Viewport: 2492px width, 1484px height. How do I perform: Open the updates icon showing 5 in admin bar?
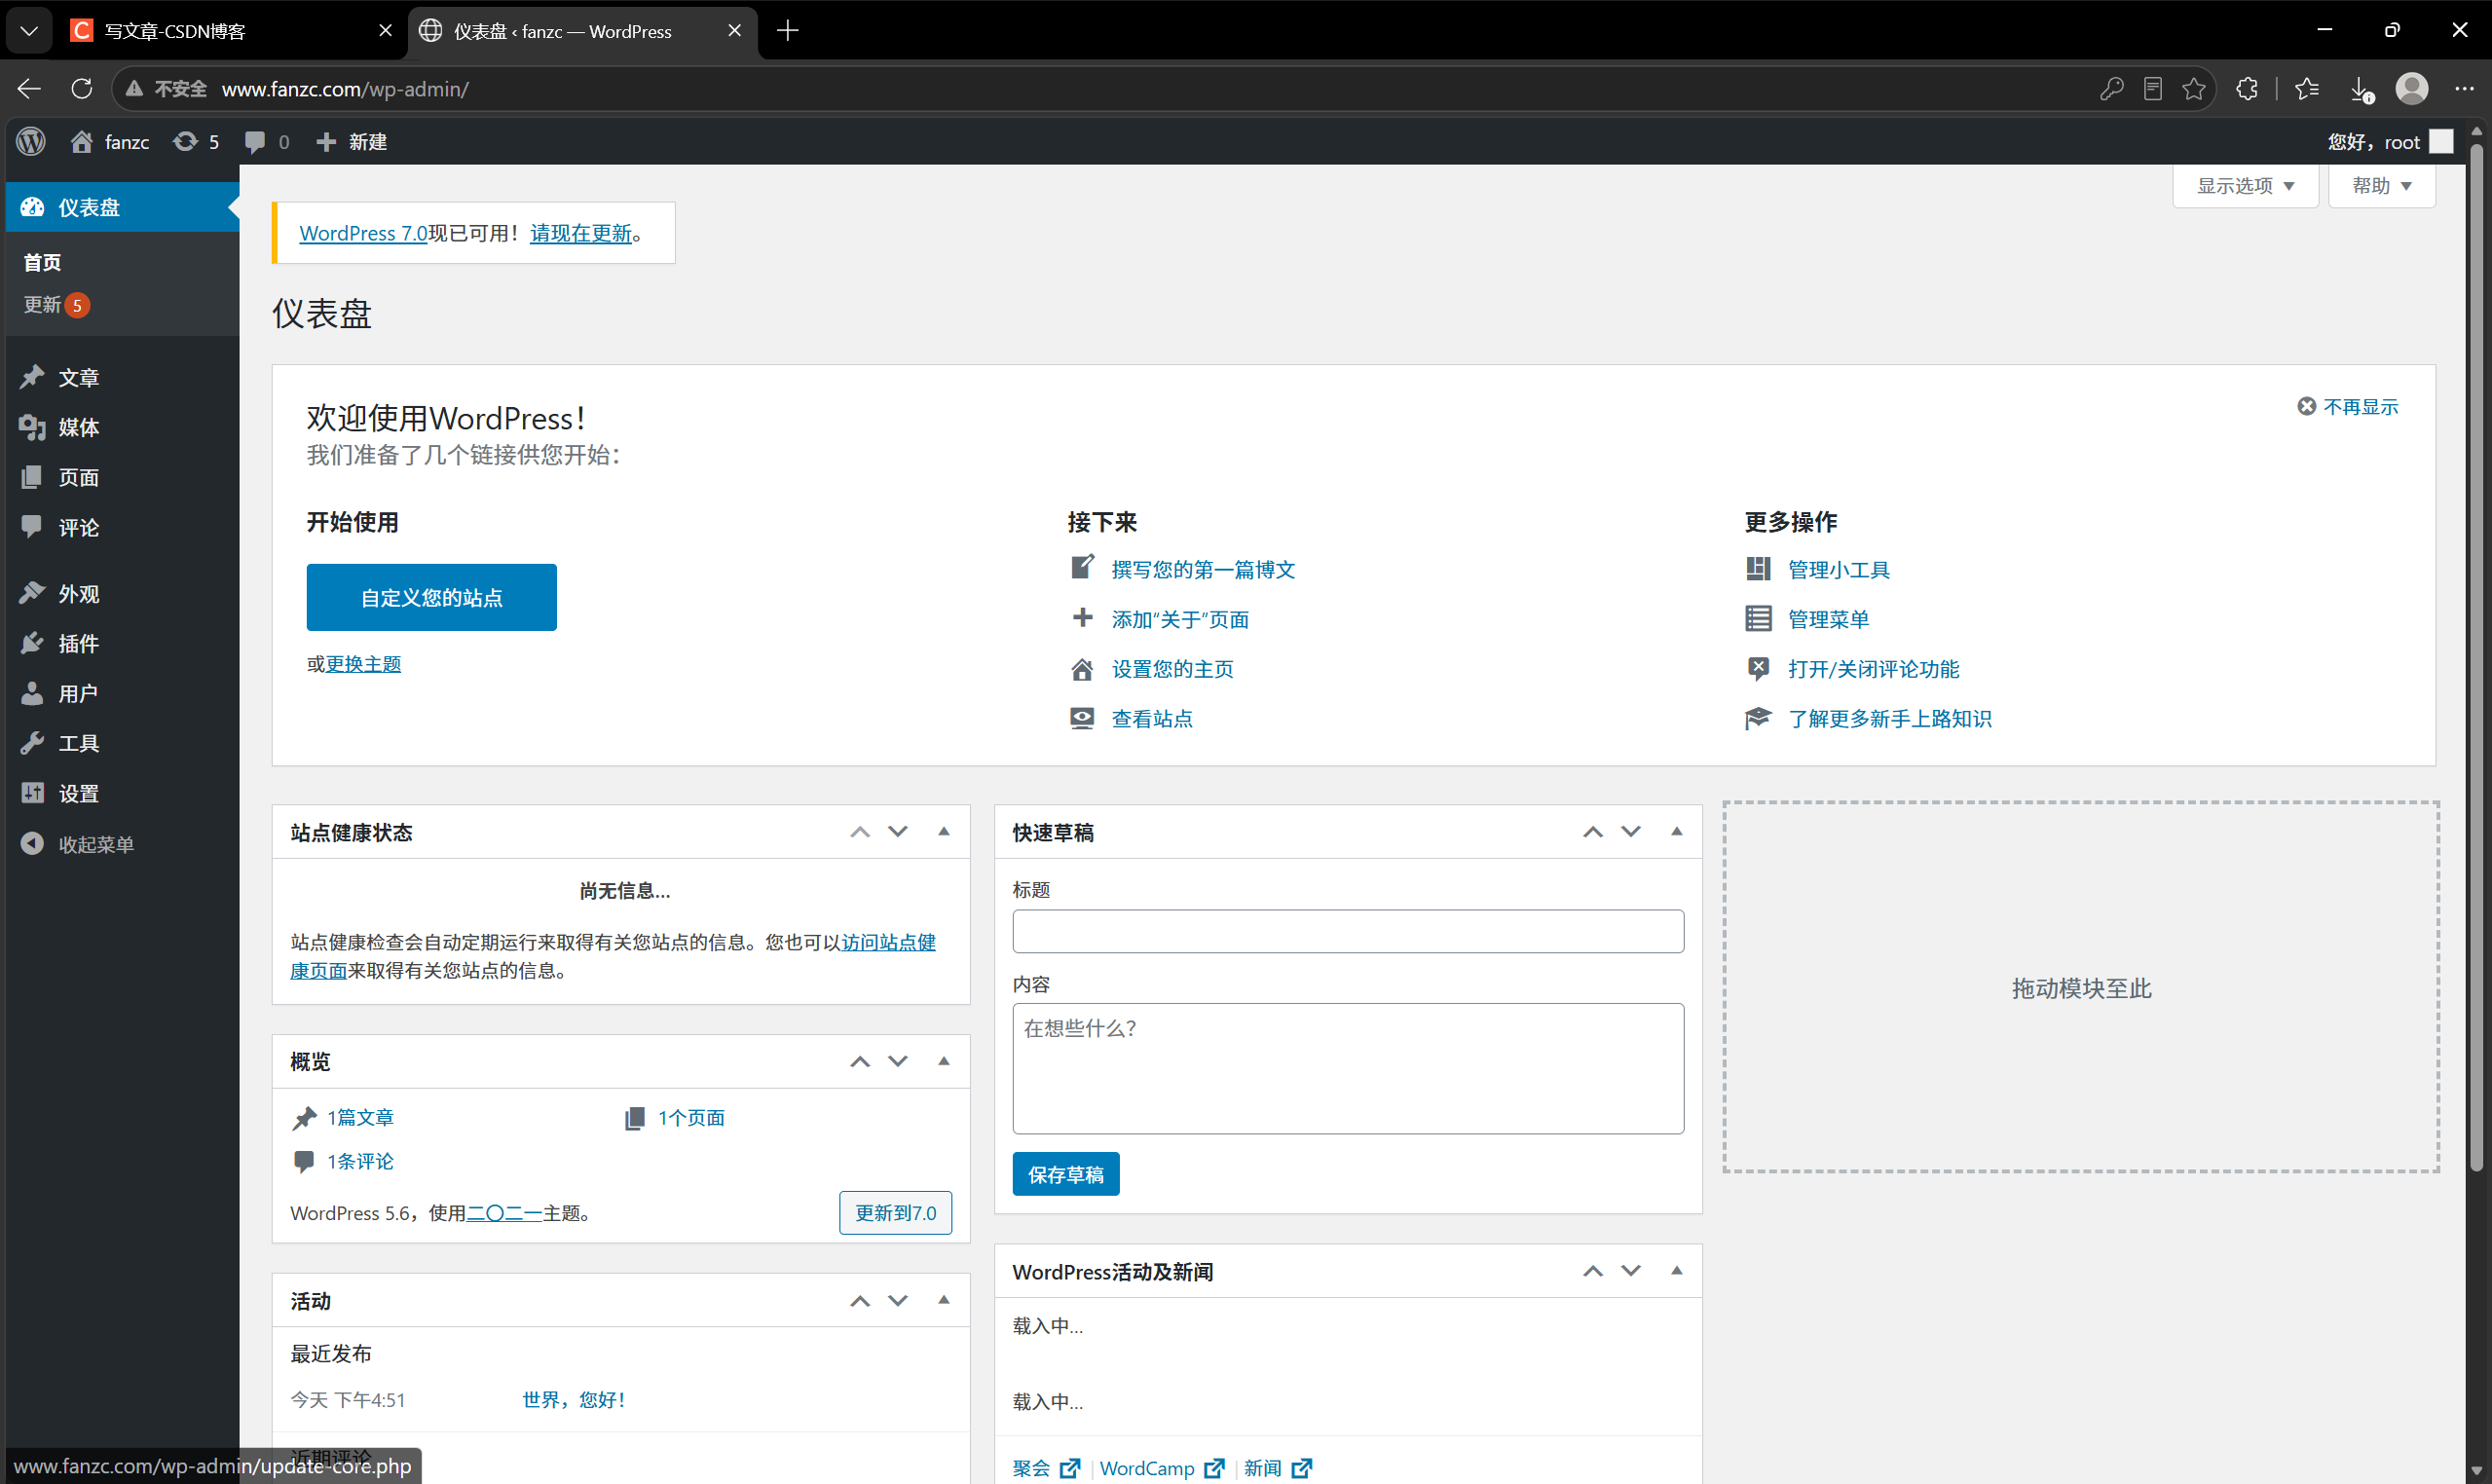(x=196, y=142)
